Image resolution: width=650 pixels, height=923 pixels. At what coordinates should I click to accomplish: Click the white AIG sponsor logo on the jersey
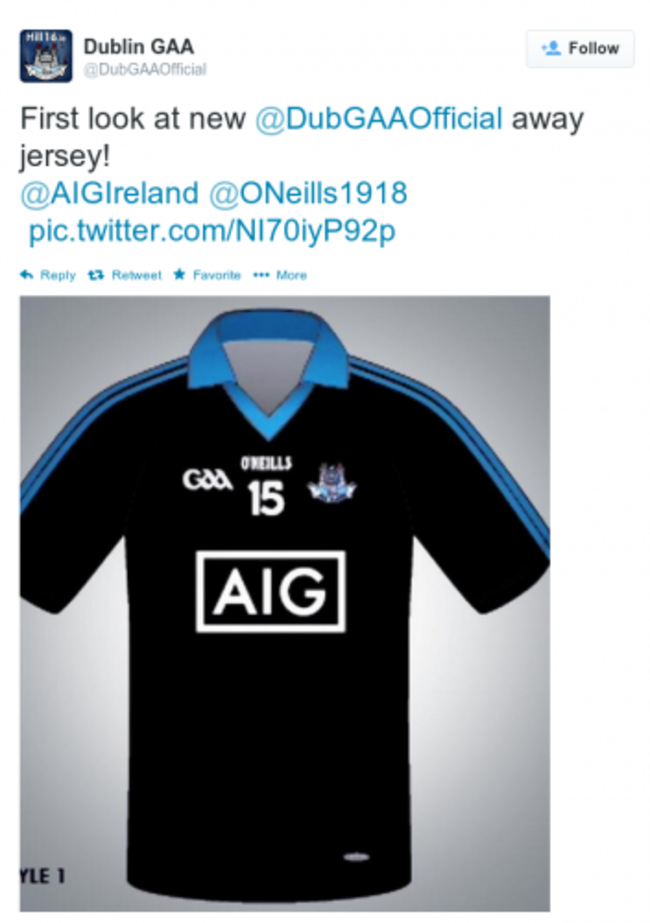pos(270,592)
